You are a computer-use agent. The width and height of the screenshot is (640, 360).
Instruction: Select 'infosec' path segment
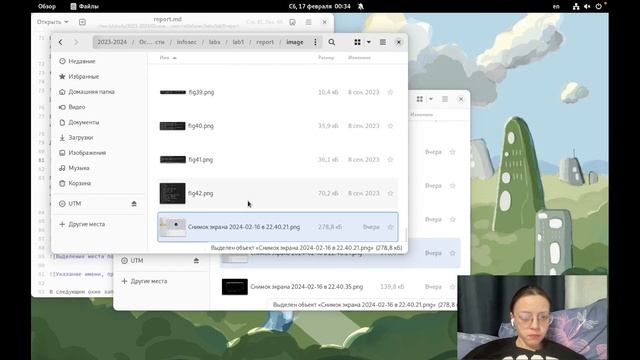187,42
